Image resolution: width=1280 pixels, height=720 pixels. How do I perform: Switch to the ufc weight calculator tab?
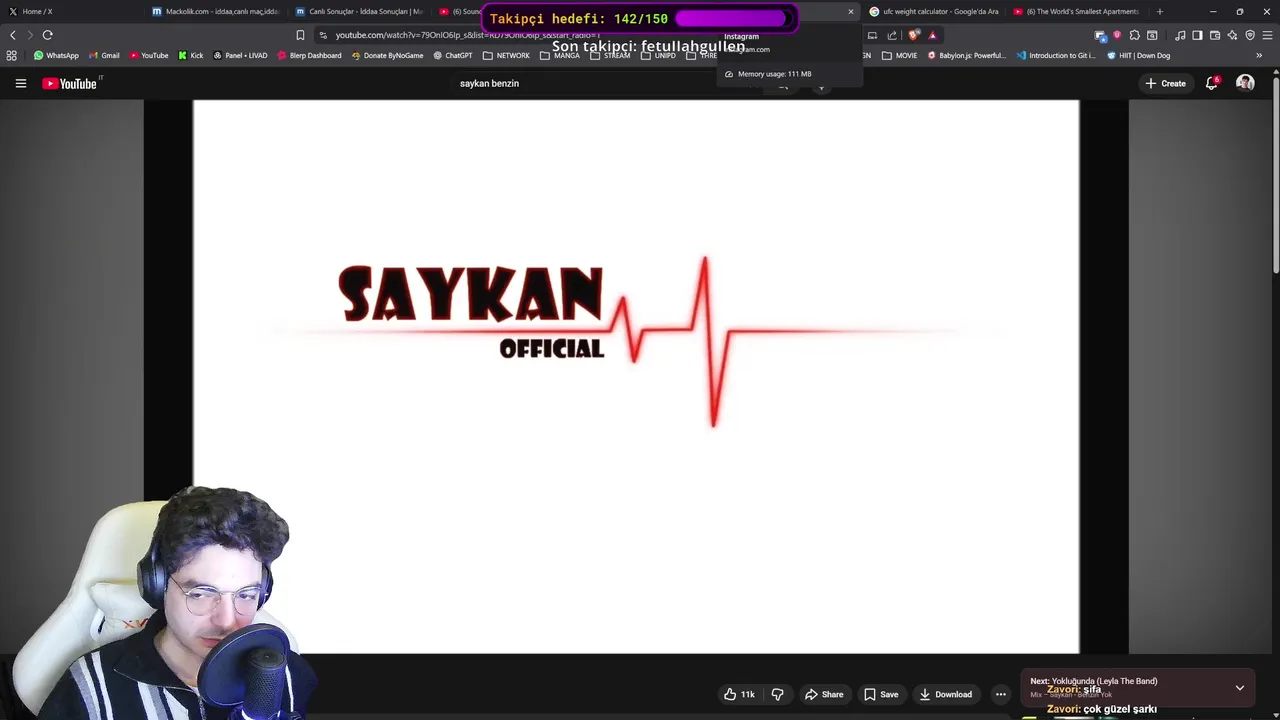934,11
